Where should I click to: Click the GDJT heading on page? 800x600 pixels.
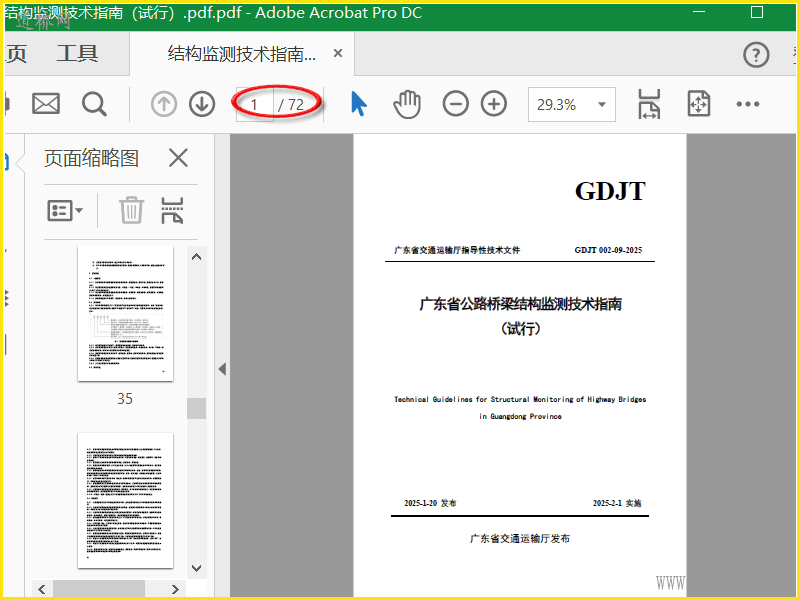610,191
